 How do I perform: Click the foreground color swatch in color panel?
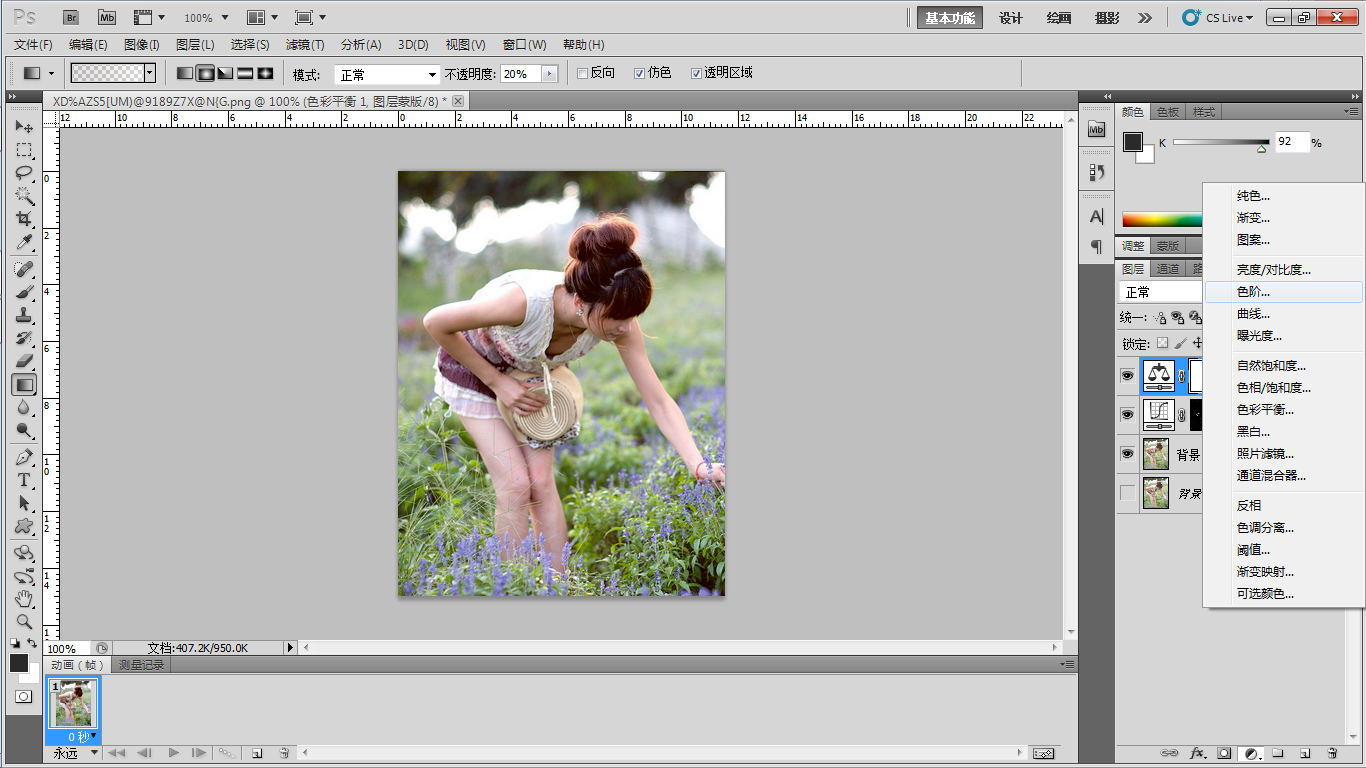tap(1132, 142)
